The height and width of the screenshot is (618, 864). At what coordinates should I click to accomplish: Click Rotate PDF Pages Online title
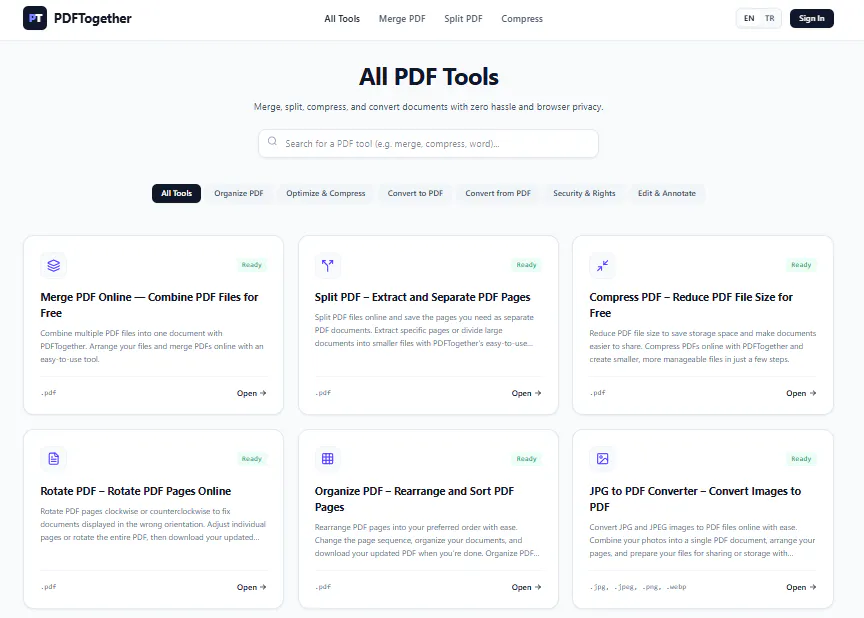pos(136,491)
